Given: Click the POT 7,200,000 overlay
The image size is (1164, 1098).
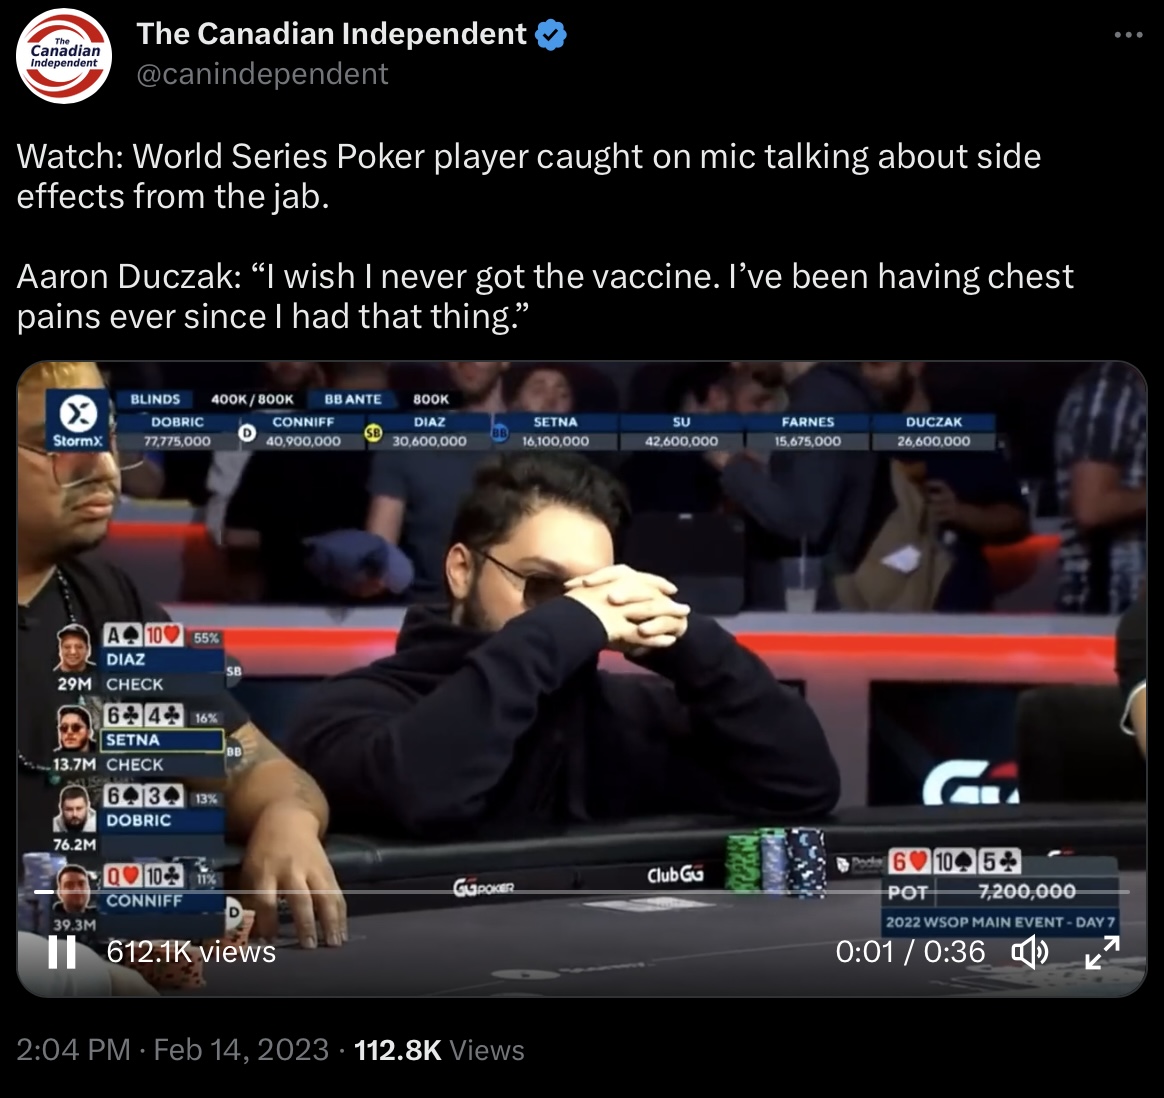Looking at the screenshot, I should tap(1002, 892).
